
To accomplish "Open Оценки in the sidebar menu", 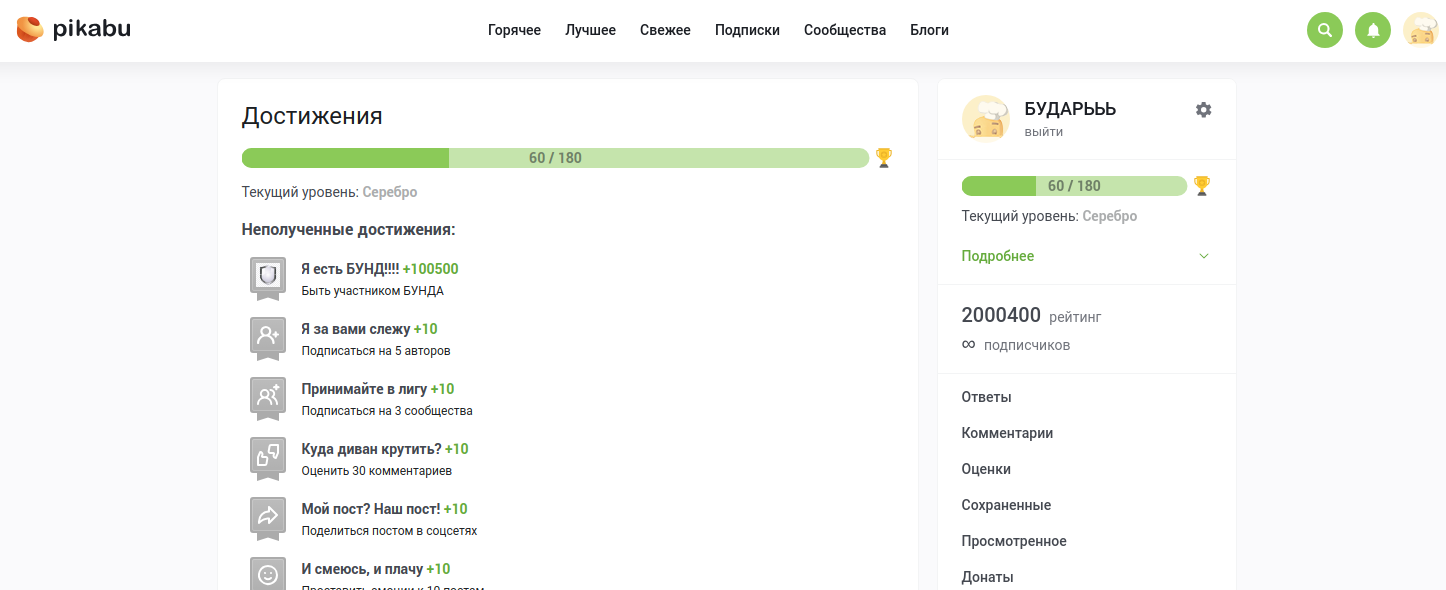I will point(986,469).
